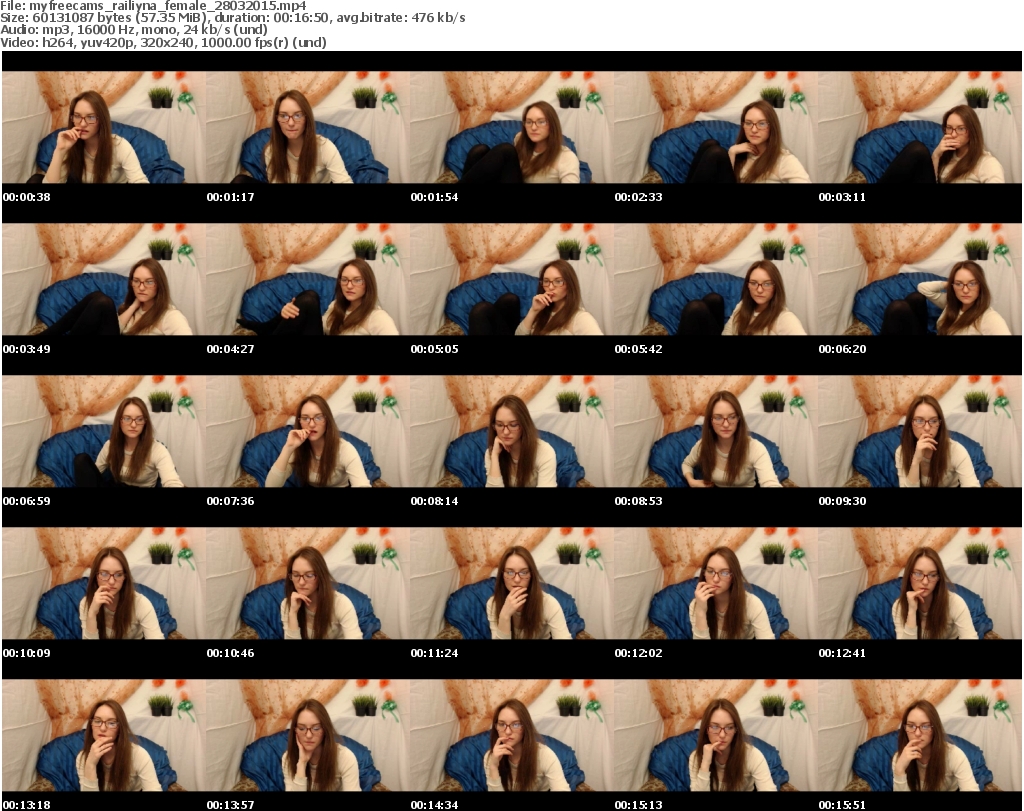Pick the video frame above 00:09:30

[920, 432]
